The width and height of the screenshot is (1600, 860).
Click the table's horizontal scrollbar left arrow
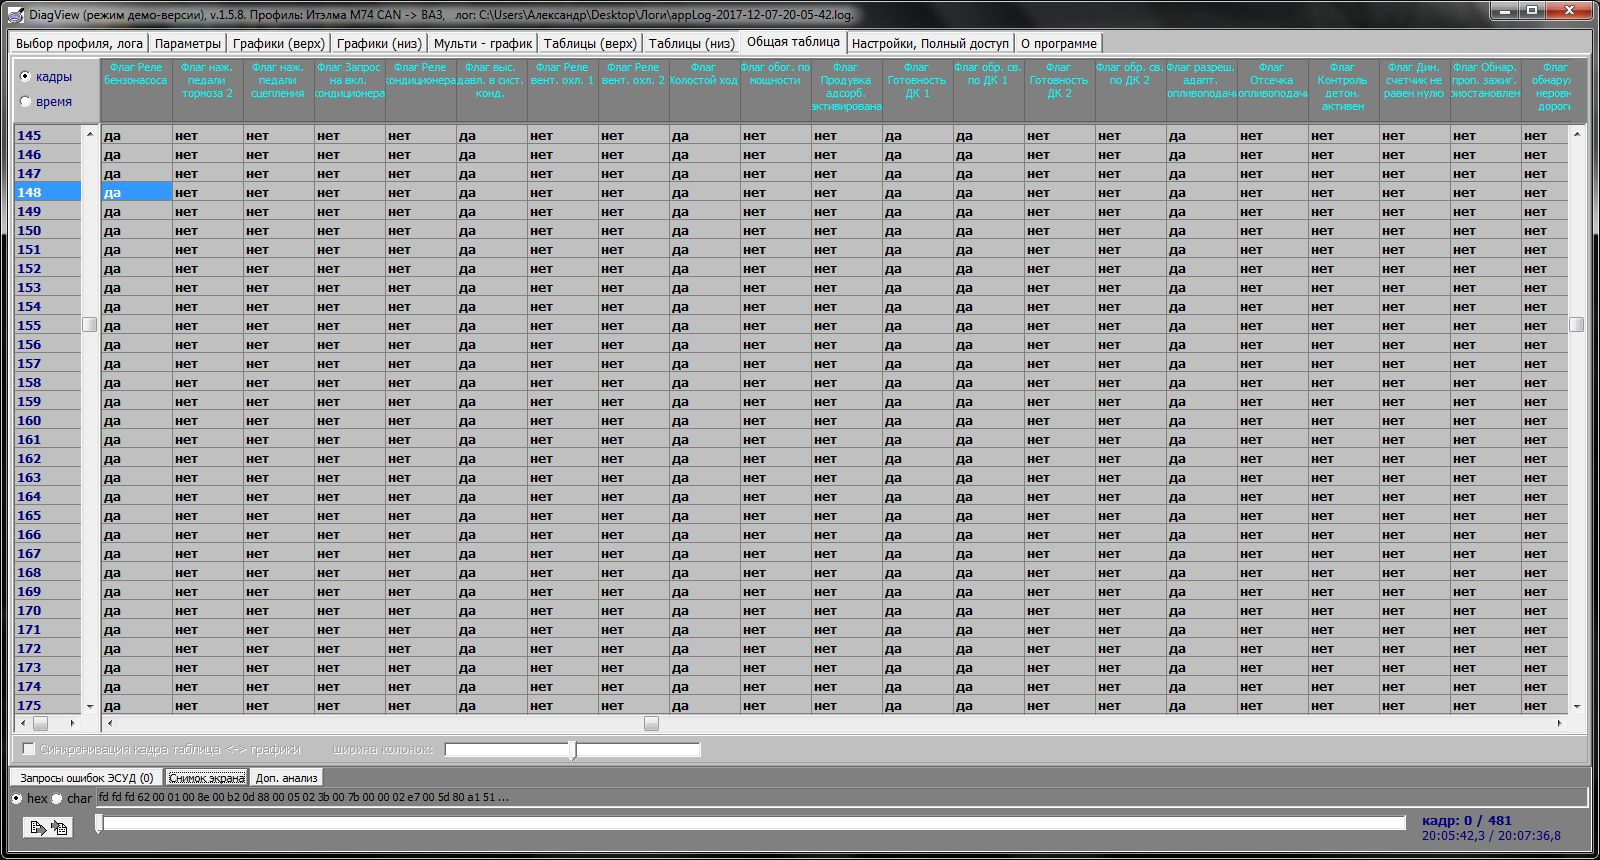pos(110,723)
